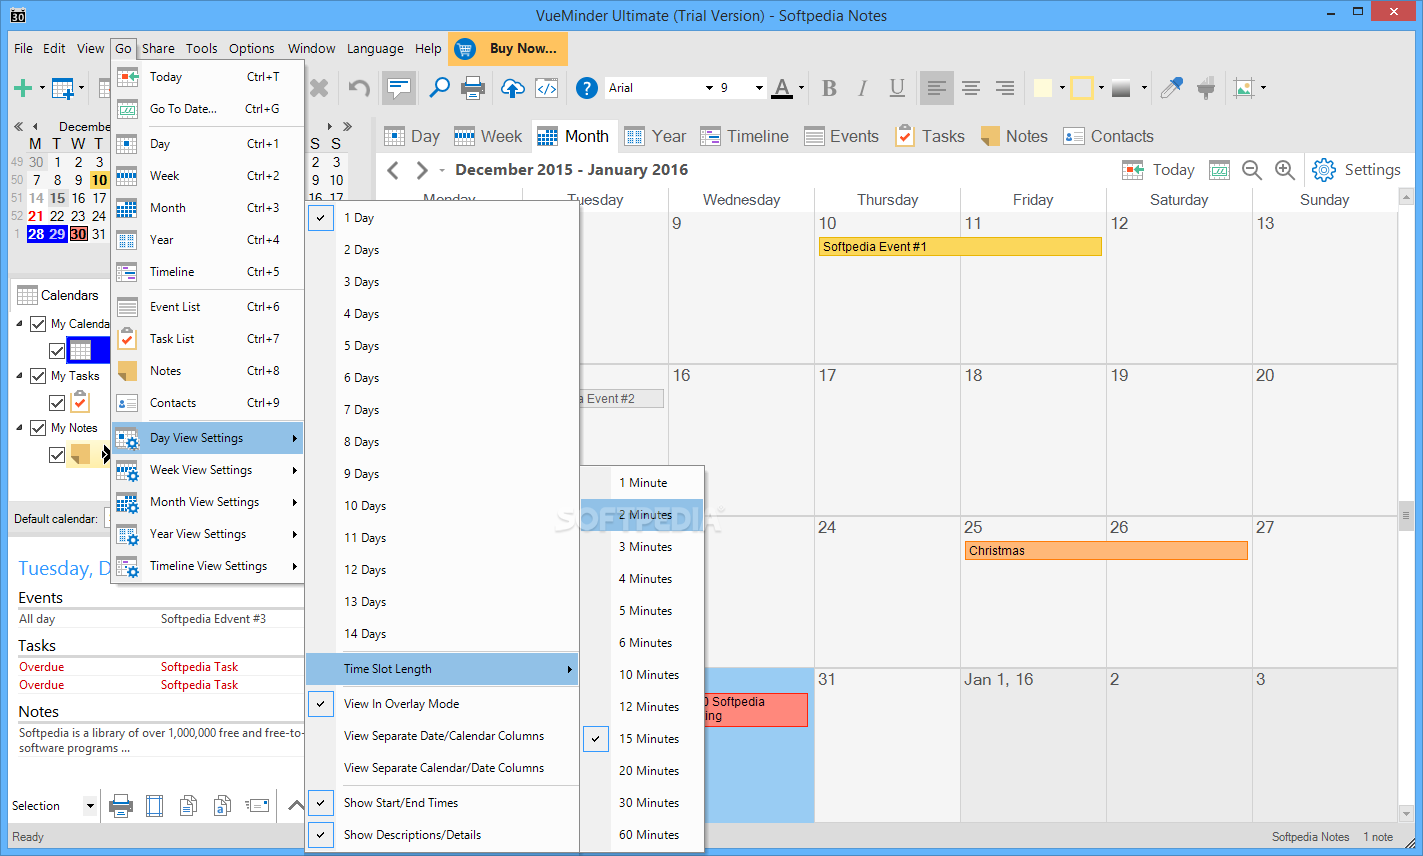Pick the yellow border color swatch
Image resolution: width=1423 pixels, height=856 pixels.
tap(1081, 88)
